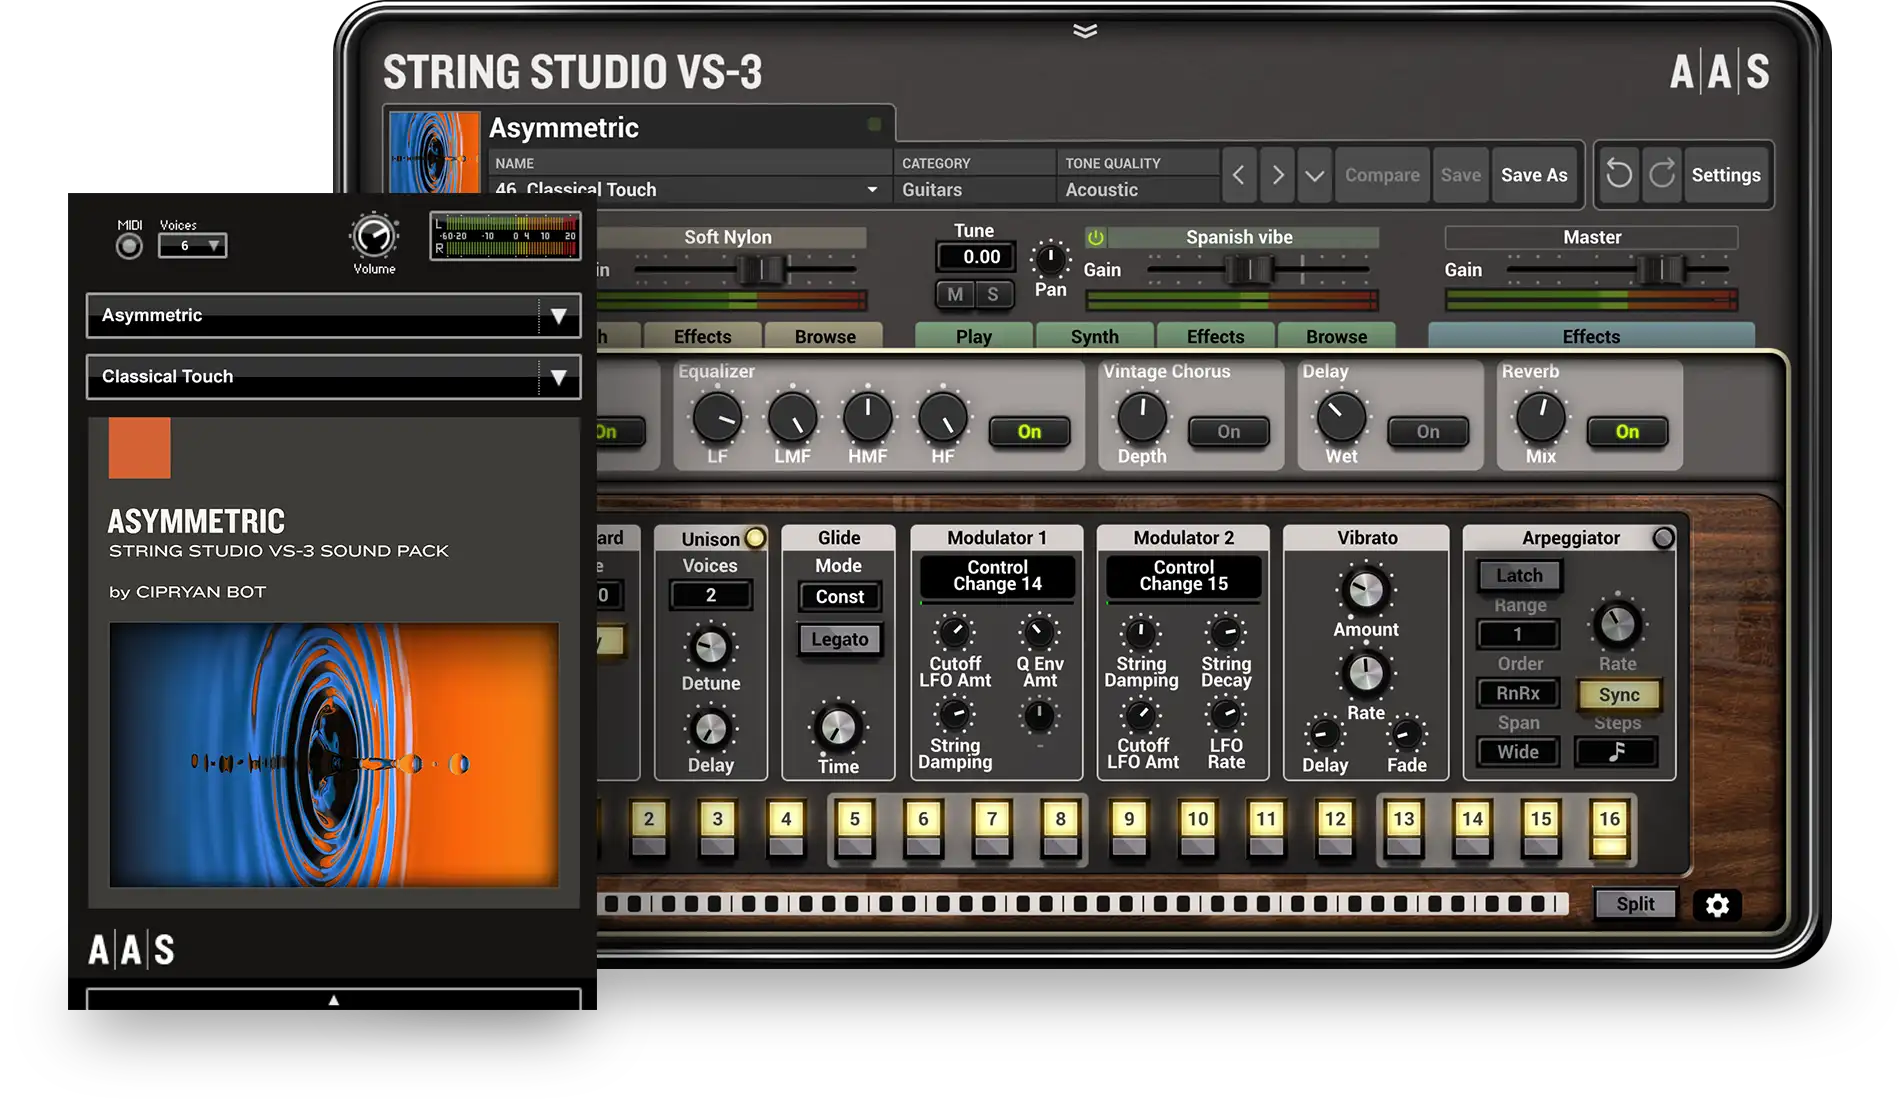Click the undo arrow icon
Image resolution: width=1900 pixels, height=1099 pixels.
pyautogui.click(x=1618, y=175)
